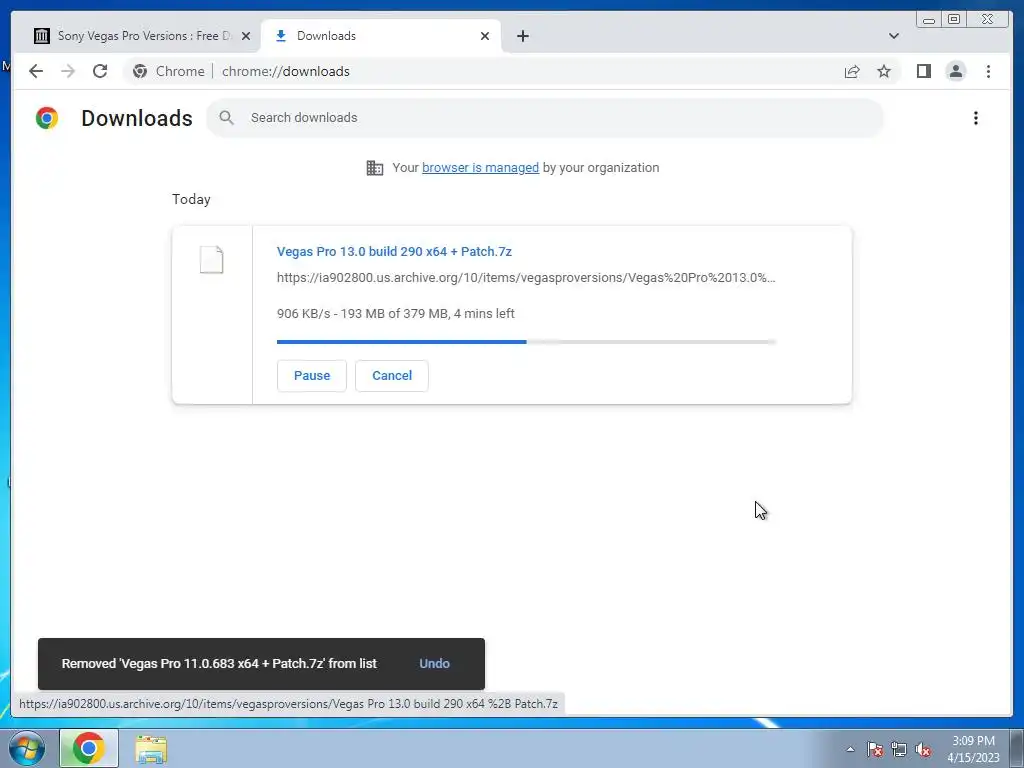Screen dimensions: 1024x768
Task: Click the network status tray icon
Action: coord(899,749)
